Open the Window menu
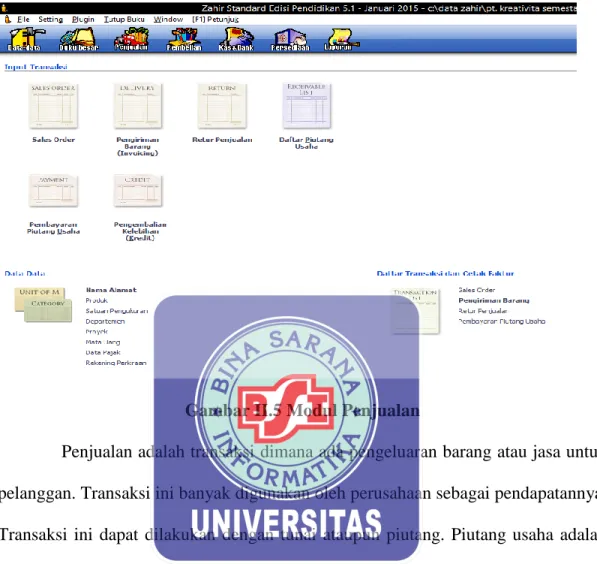597x564 pixels. click(168, 19)
